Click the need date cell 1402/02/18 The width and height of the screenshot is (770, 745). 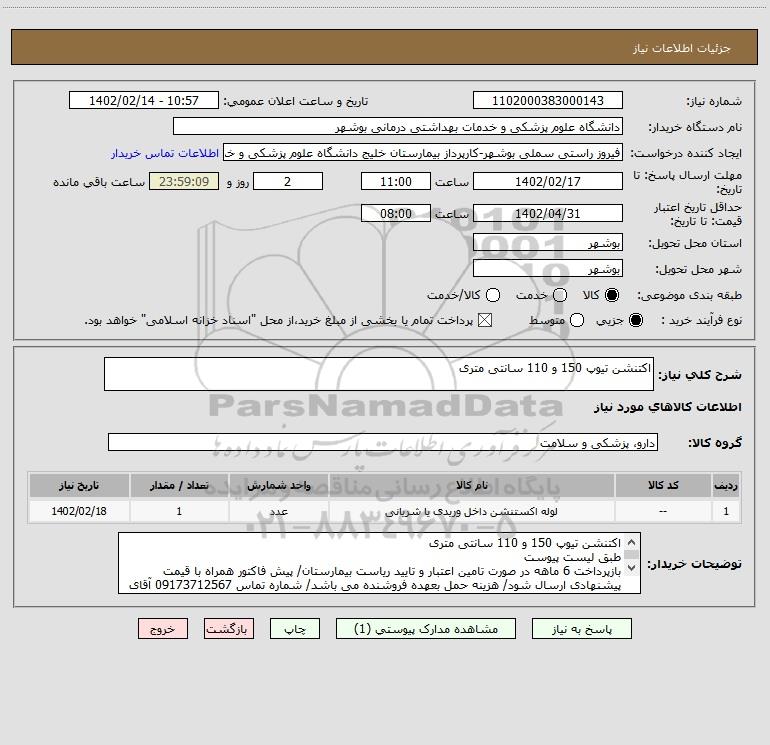[79, 512]
